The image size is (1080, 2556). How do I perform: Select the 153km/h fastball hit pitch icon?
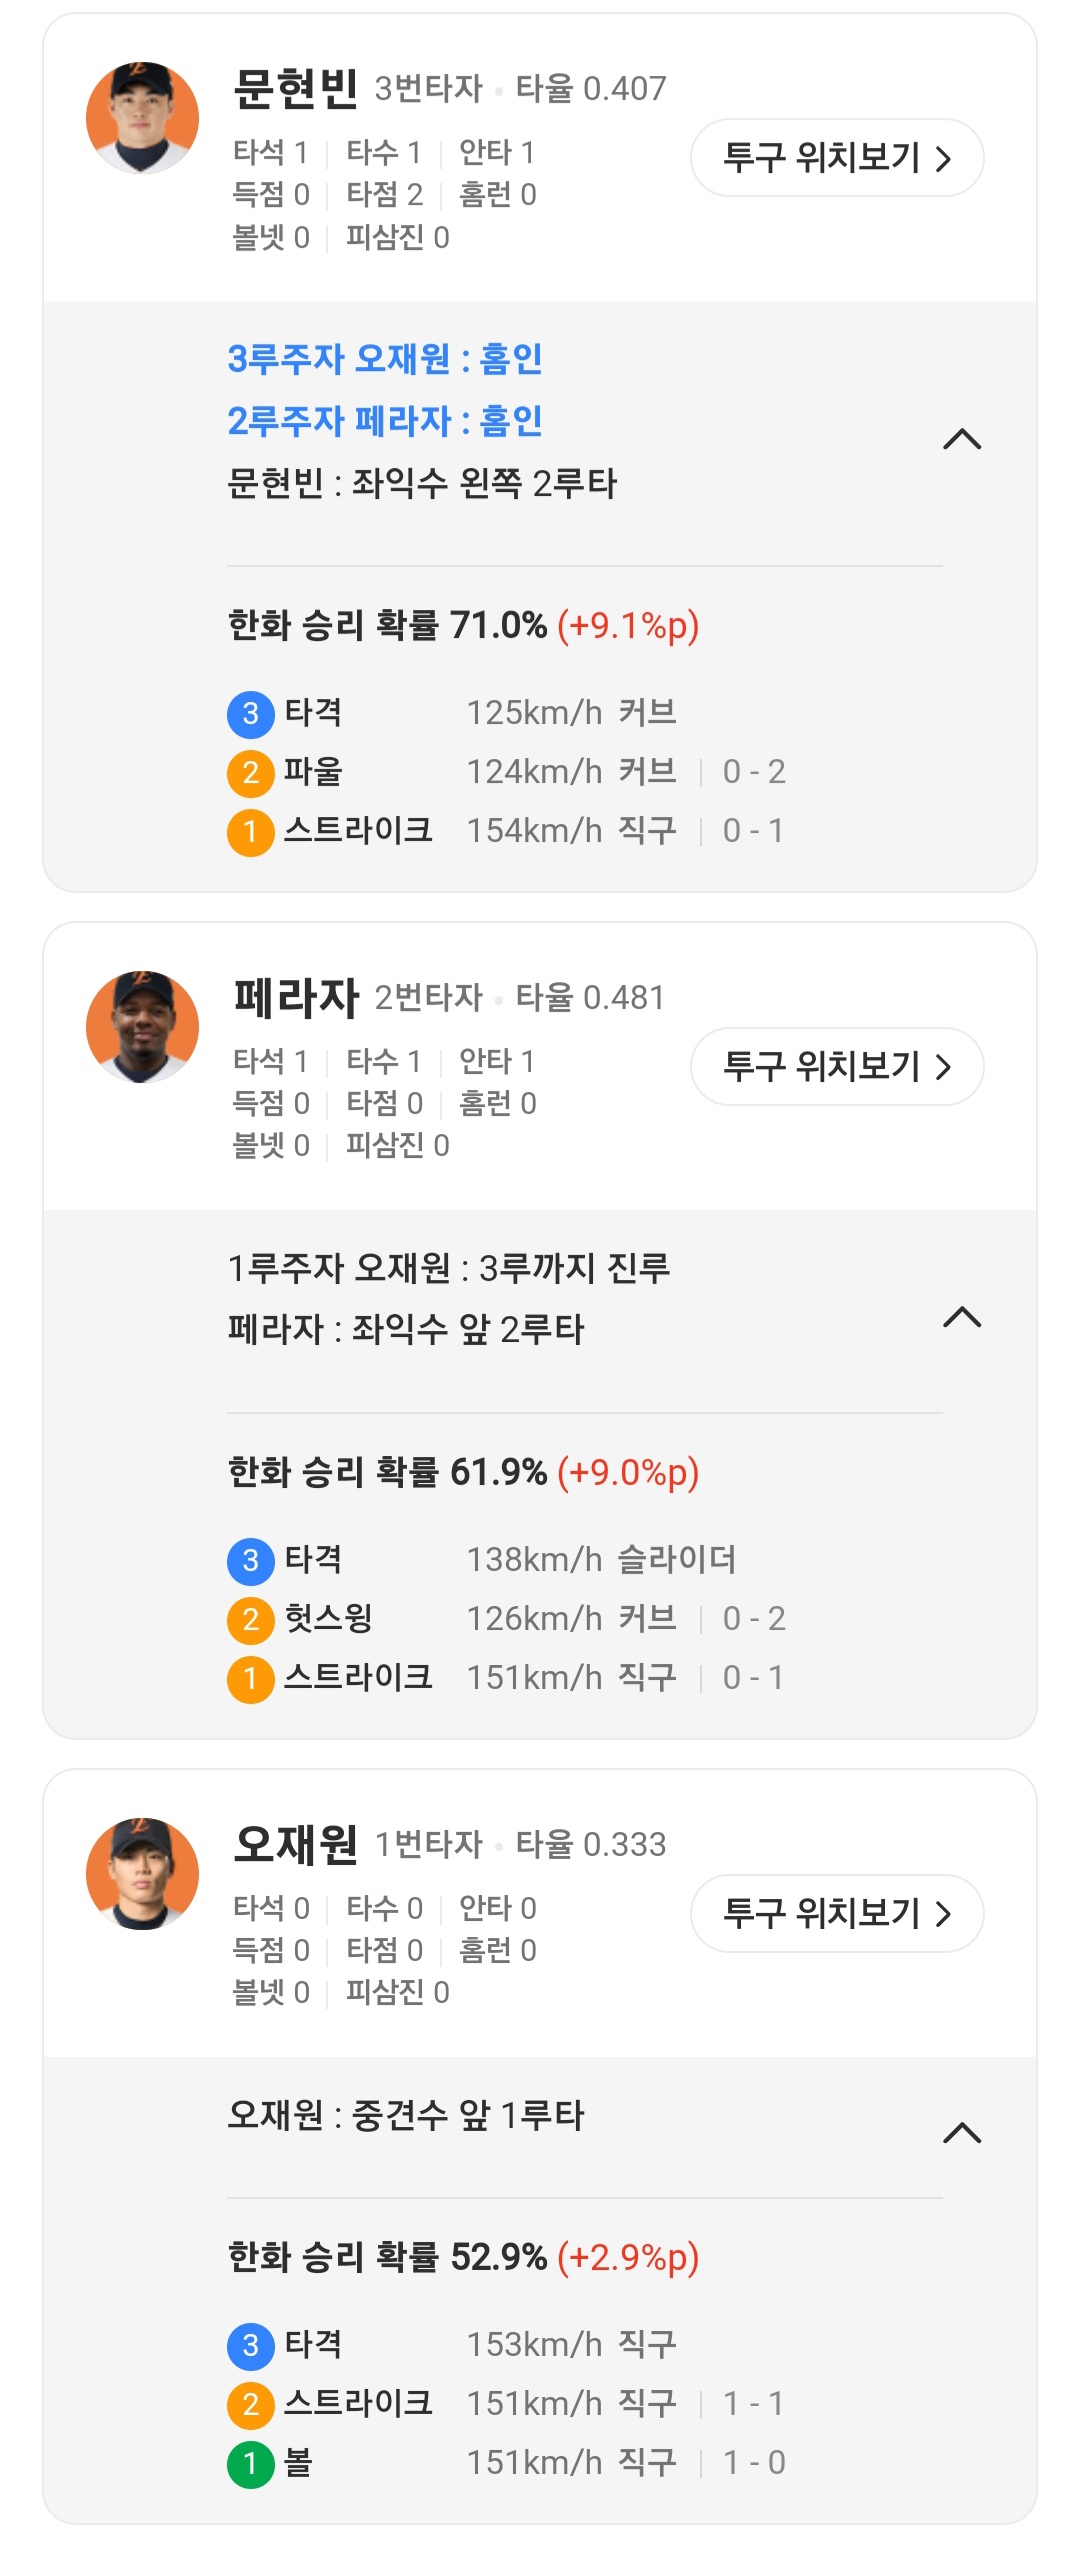click(x=251, y=2346)
